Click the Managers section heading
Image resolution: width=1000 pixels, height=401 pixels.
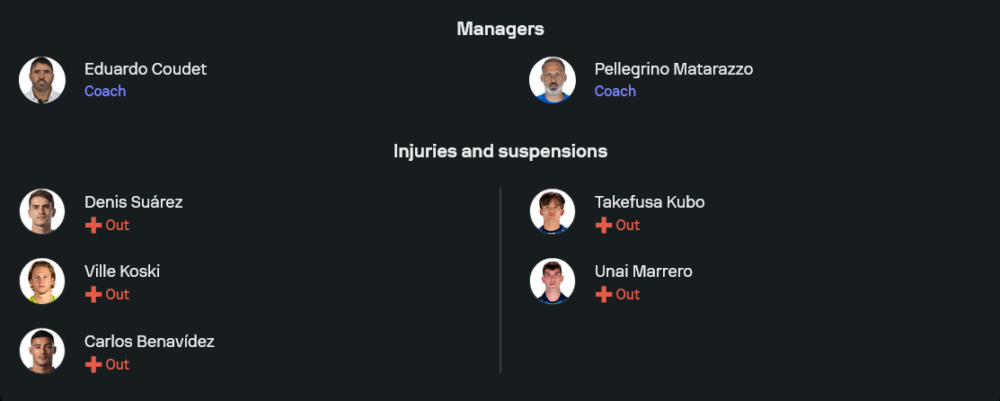[x=500, y=29]
